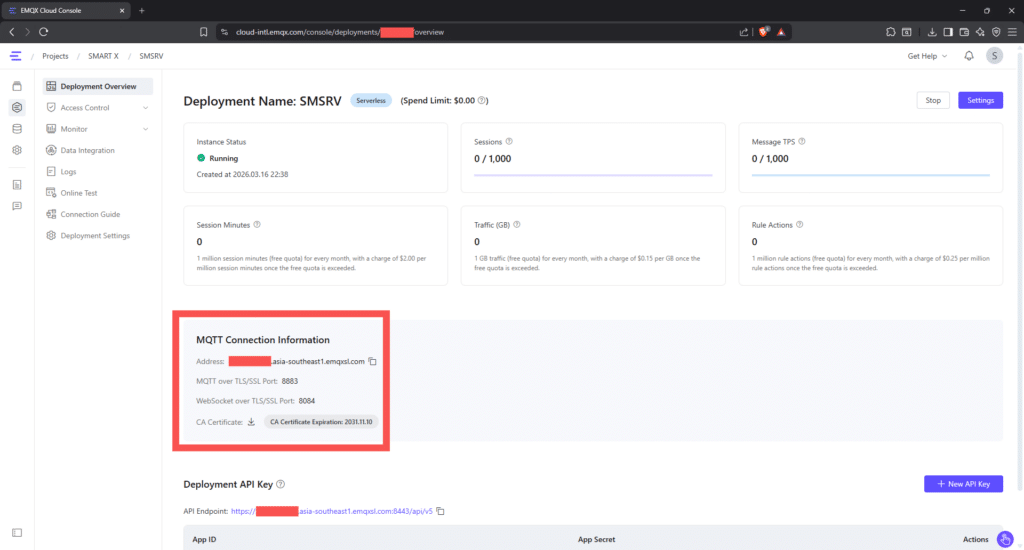Select the hexagon deployment icon in left rail
1024x550 pixels.
click(x=17, y=107)
